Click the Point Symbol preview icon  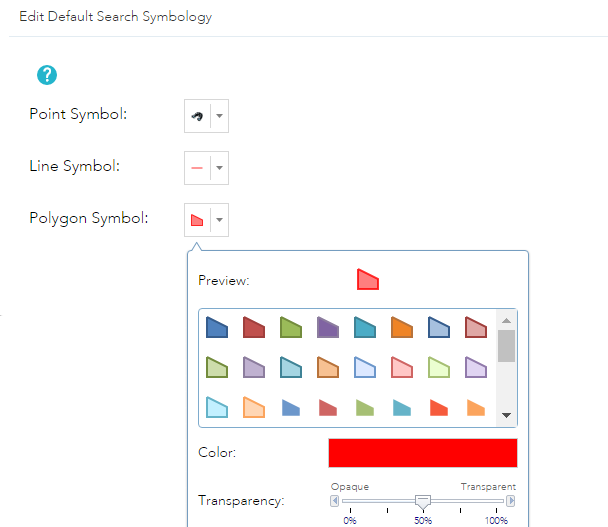[197, 116]
